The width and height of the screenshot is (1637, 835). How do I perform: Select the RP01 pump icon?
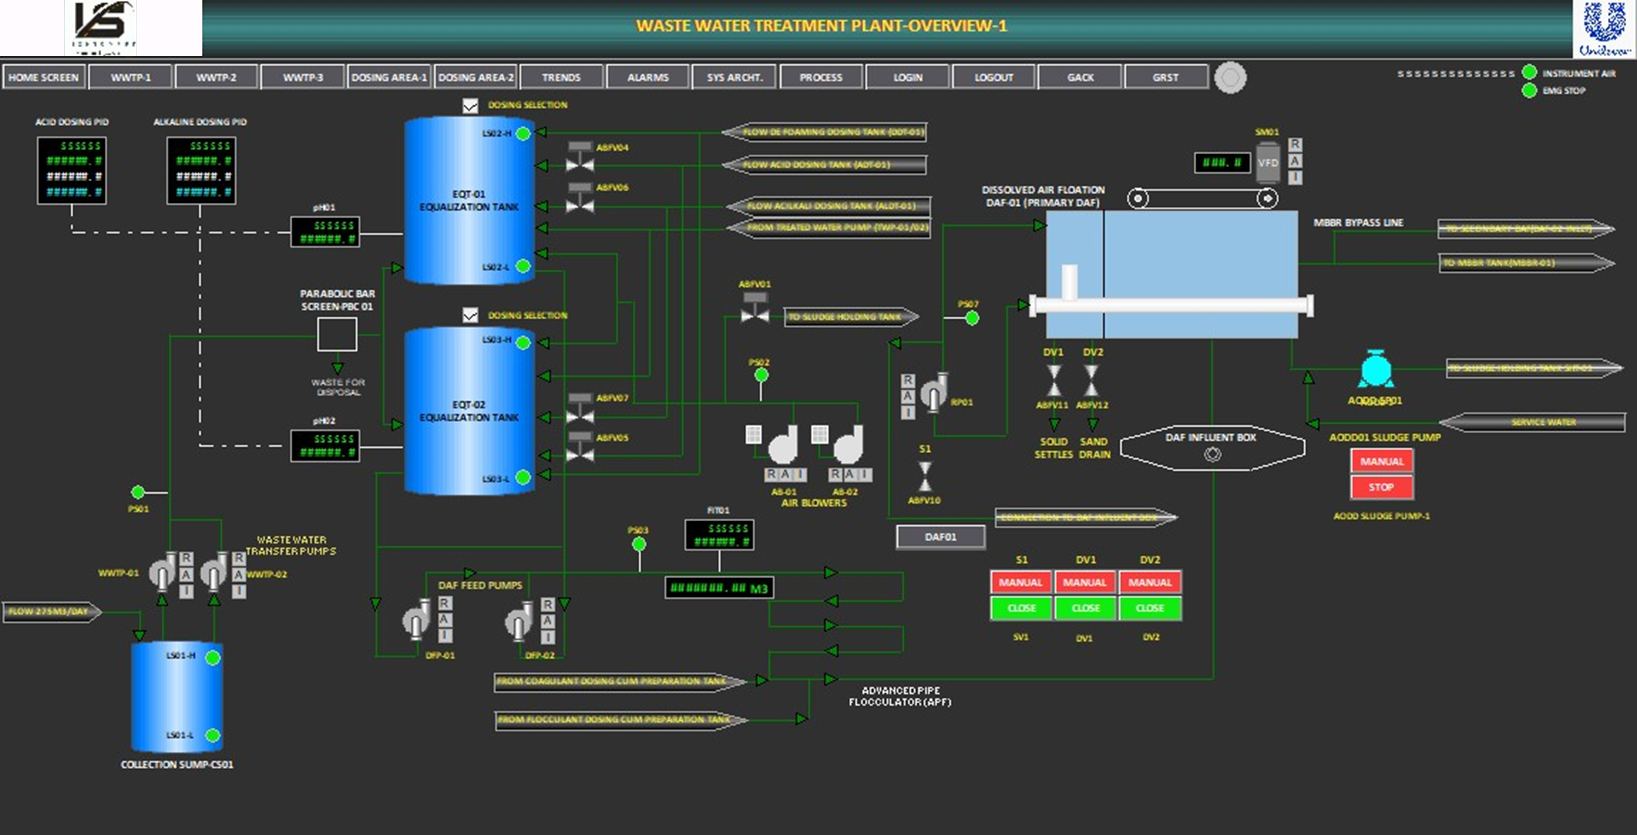[933, 393]
